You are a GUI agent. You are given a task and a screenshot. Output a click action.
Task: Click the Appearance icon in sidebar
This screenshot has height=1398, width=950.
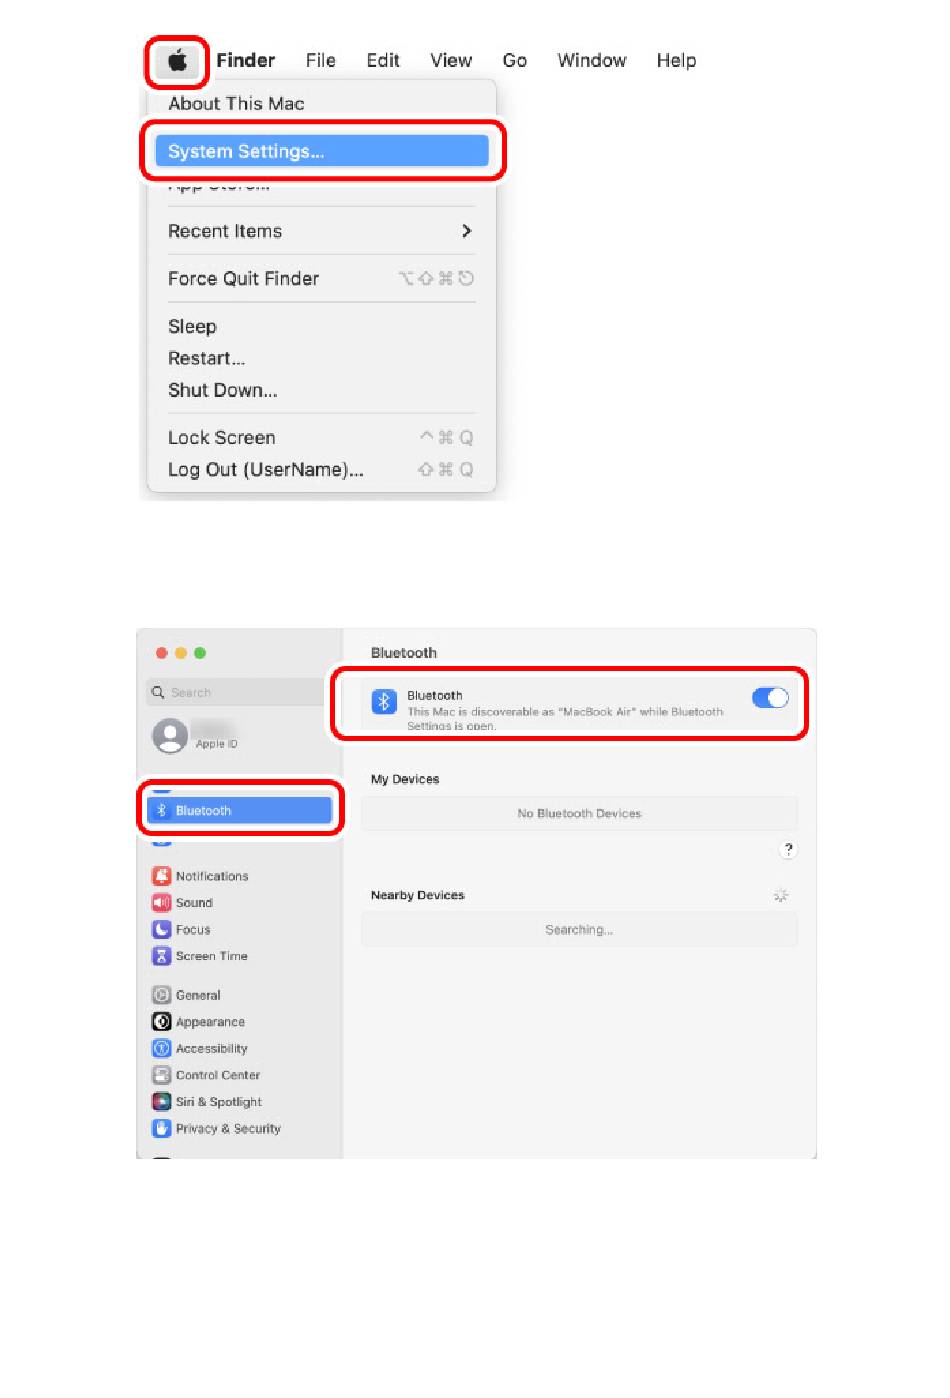161,1022
